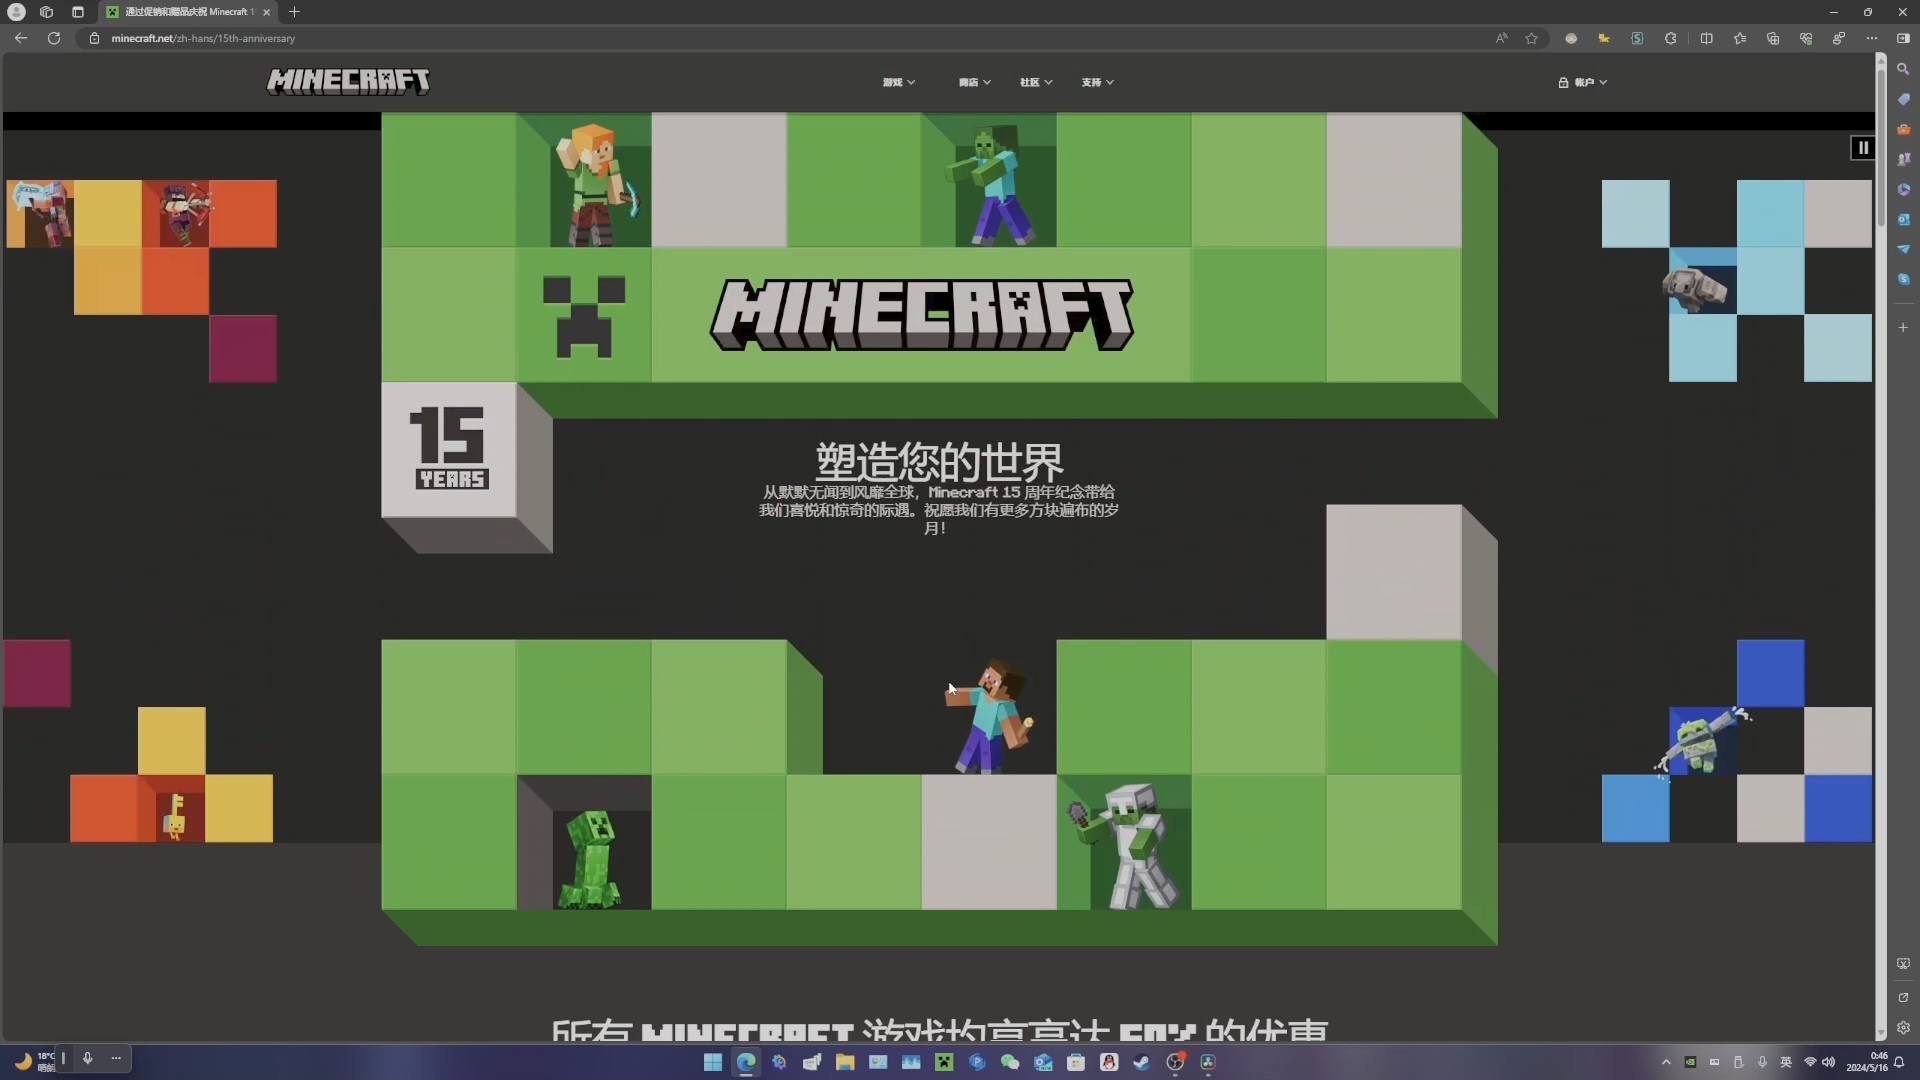Open the sidebar Games chess icon
This screenshot has height=1080, width=1920.
1903,159
